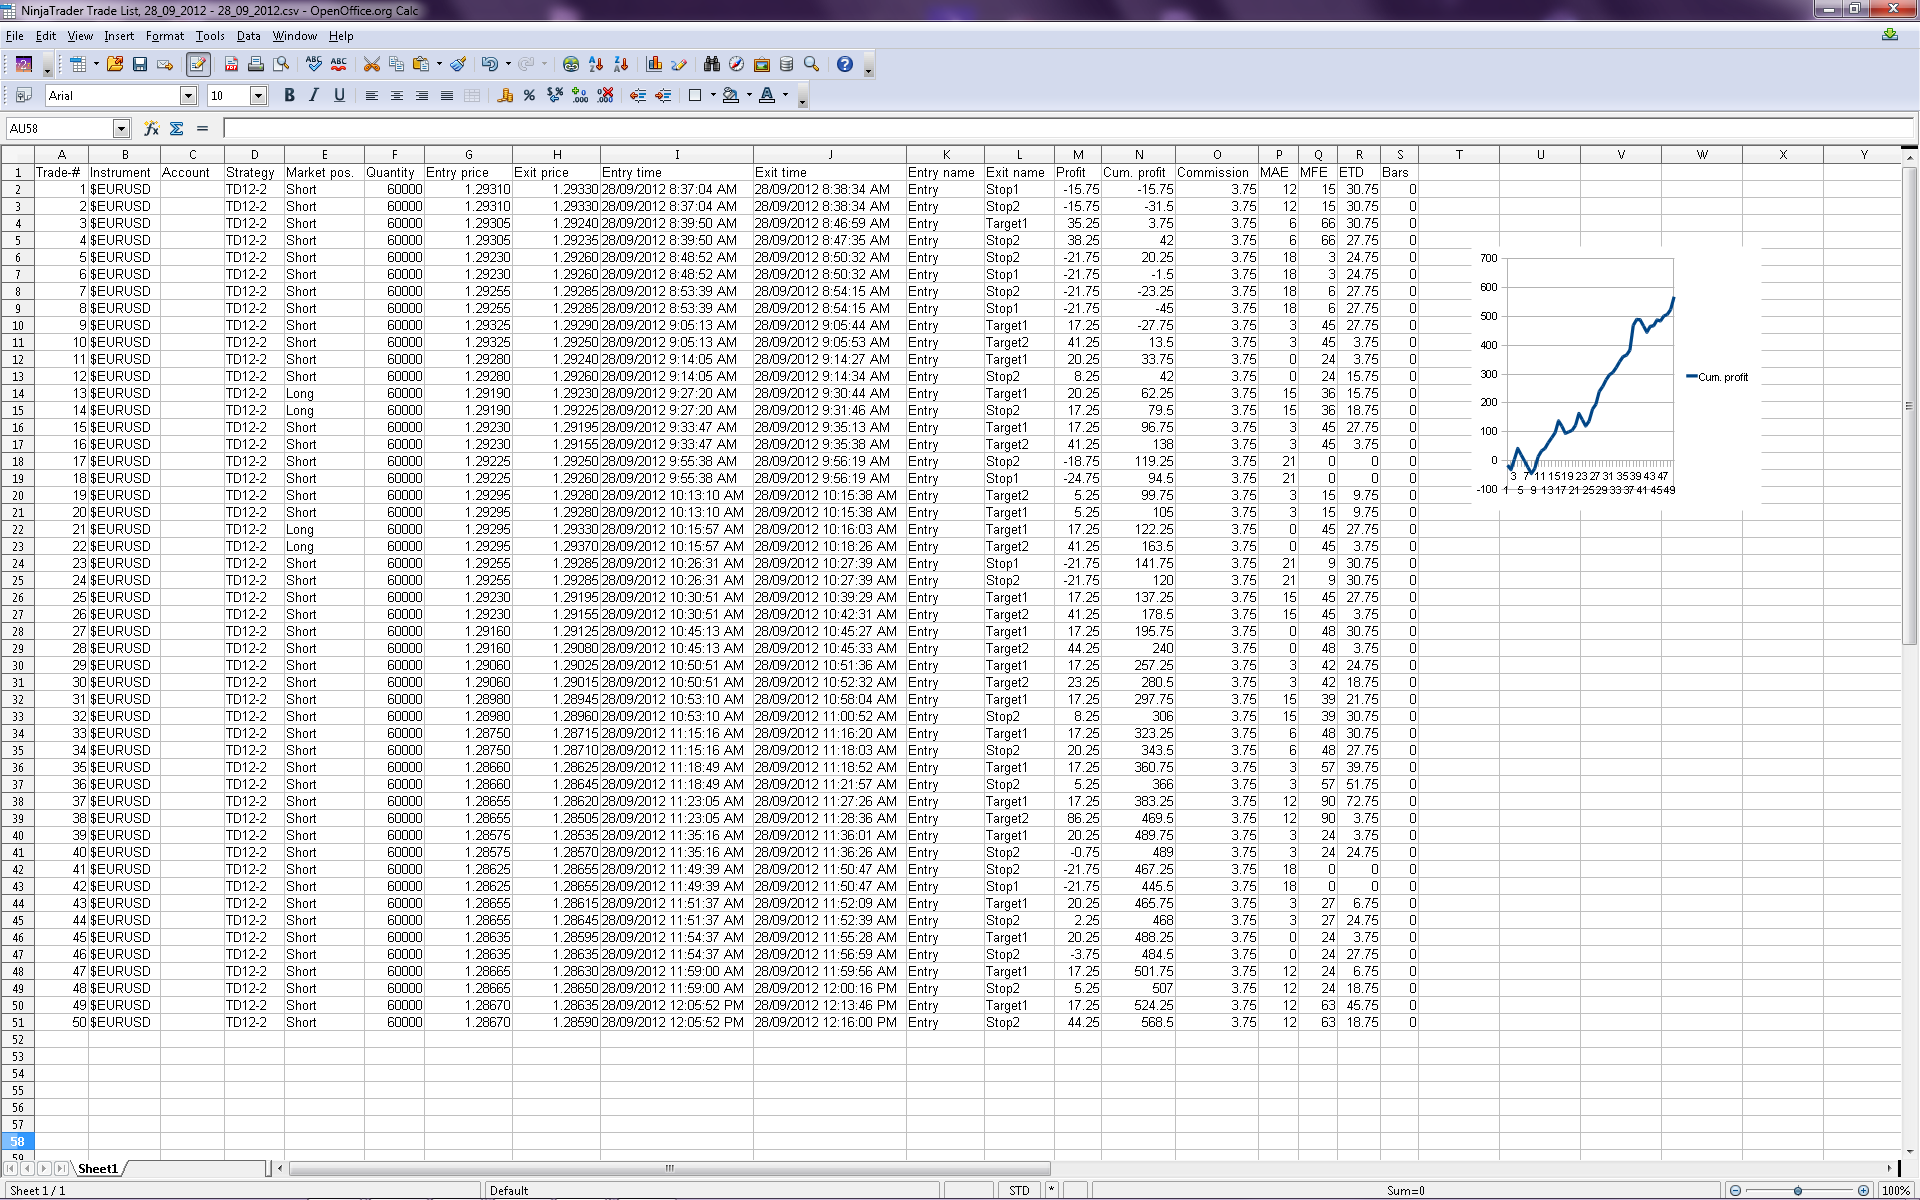Click the Function equals button
Screen dimensions: 1920x1200
click(202, 128)
